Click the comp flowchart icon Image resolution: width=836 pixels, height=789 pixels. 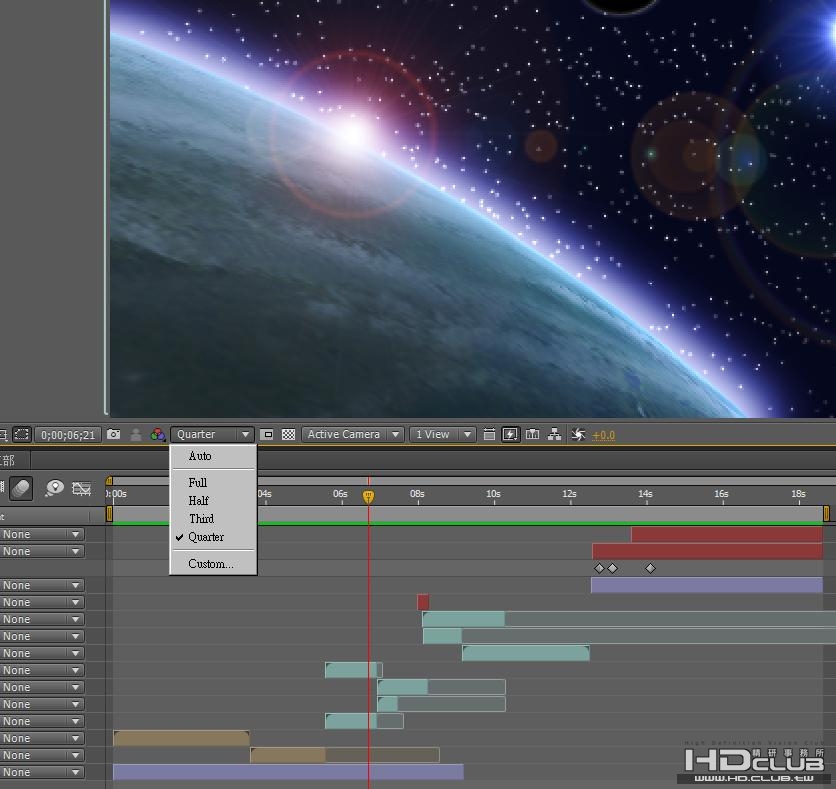(554, 435)
